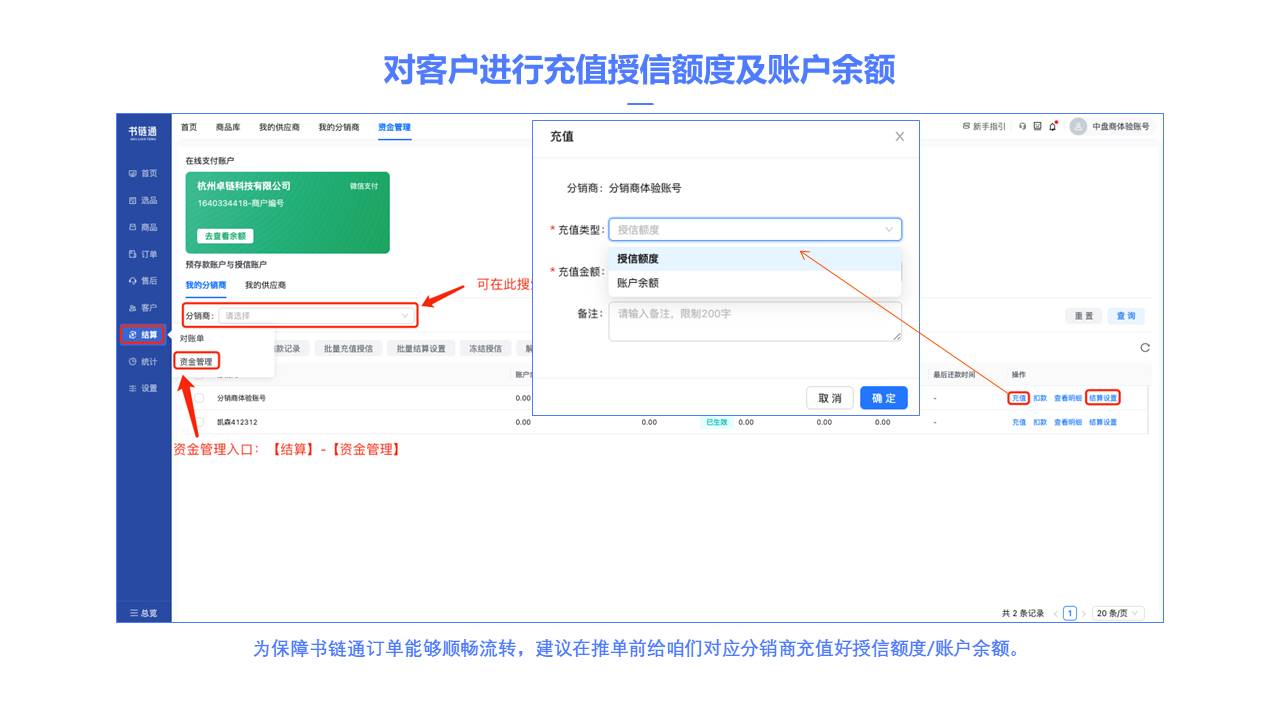Open the 分销商 请选择 dropdown
Screen dimensions: 1280x720
[318, 315]
